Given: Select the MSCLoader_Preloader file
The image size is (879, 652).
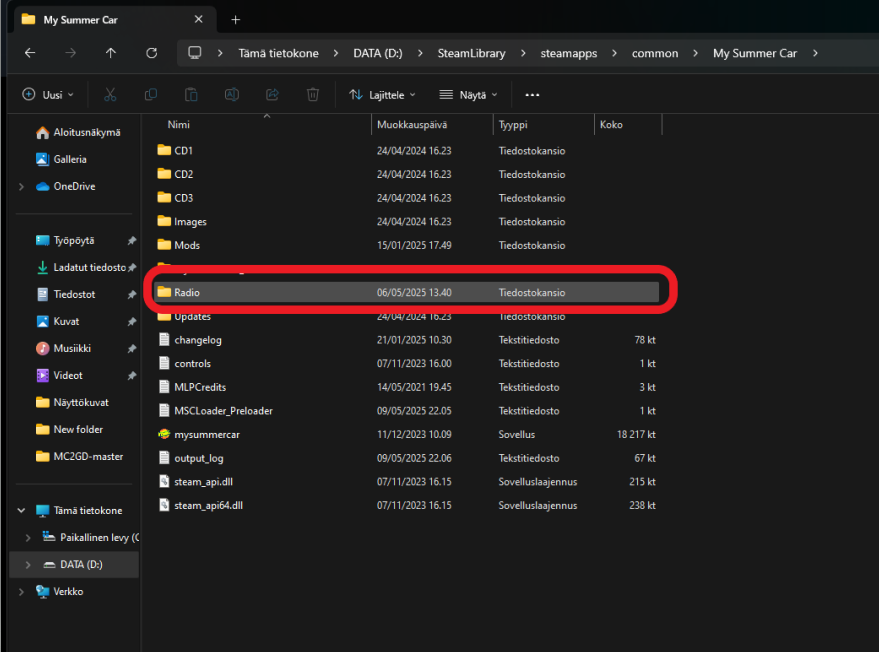Looking at the screenshot, I should 406,410.
